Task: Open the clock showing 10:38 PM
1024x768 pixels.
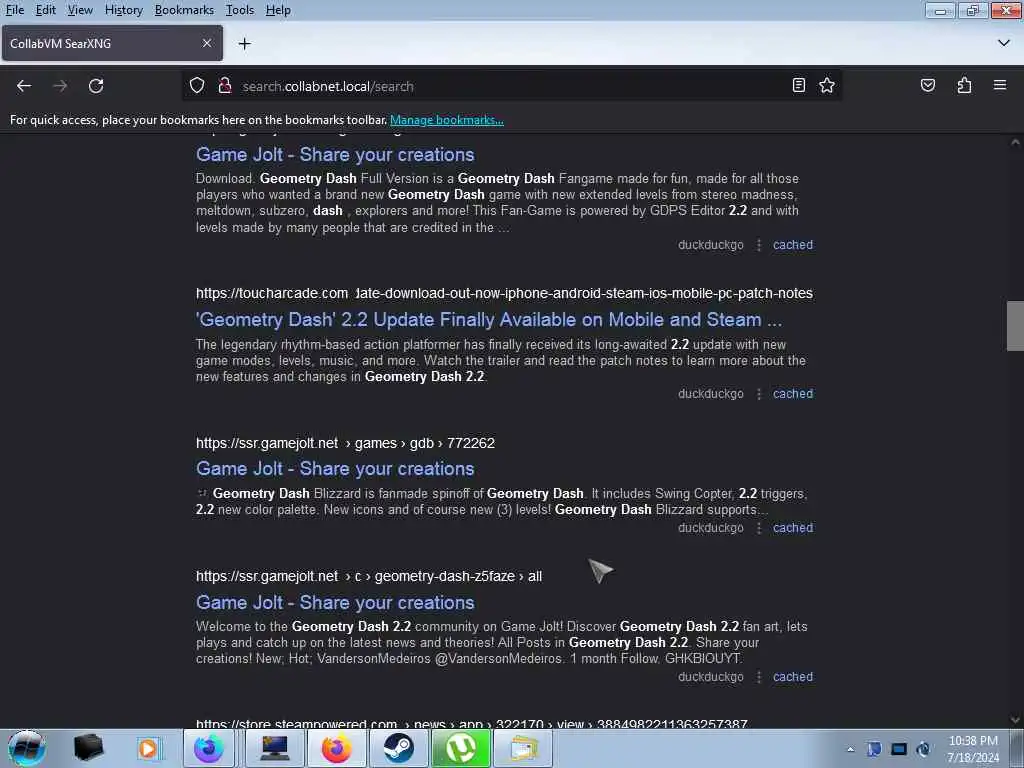Action: 973,749
